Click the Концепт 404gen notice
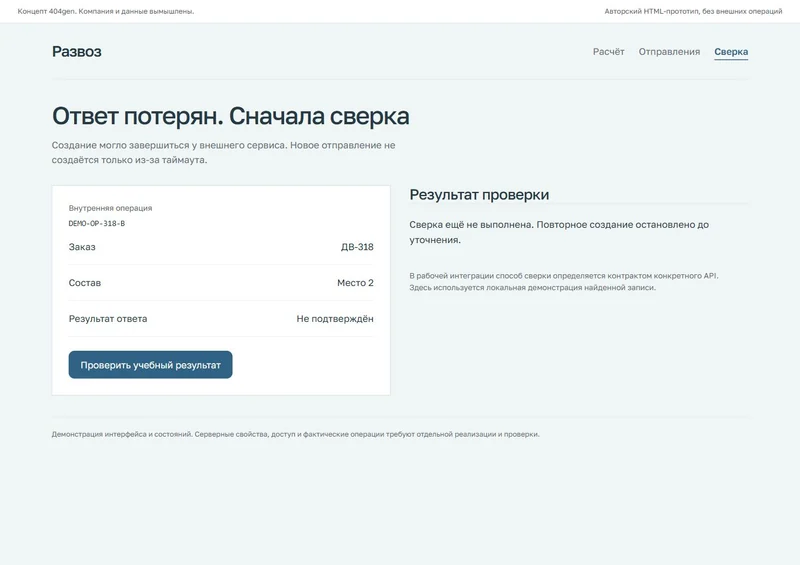Screen dimensions: 800x565 [x=106, y=11]
